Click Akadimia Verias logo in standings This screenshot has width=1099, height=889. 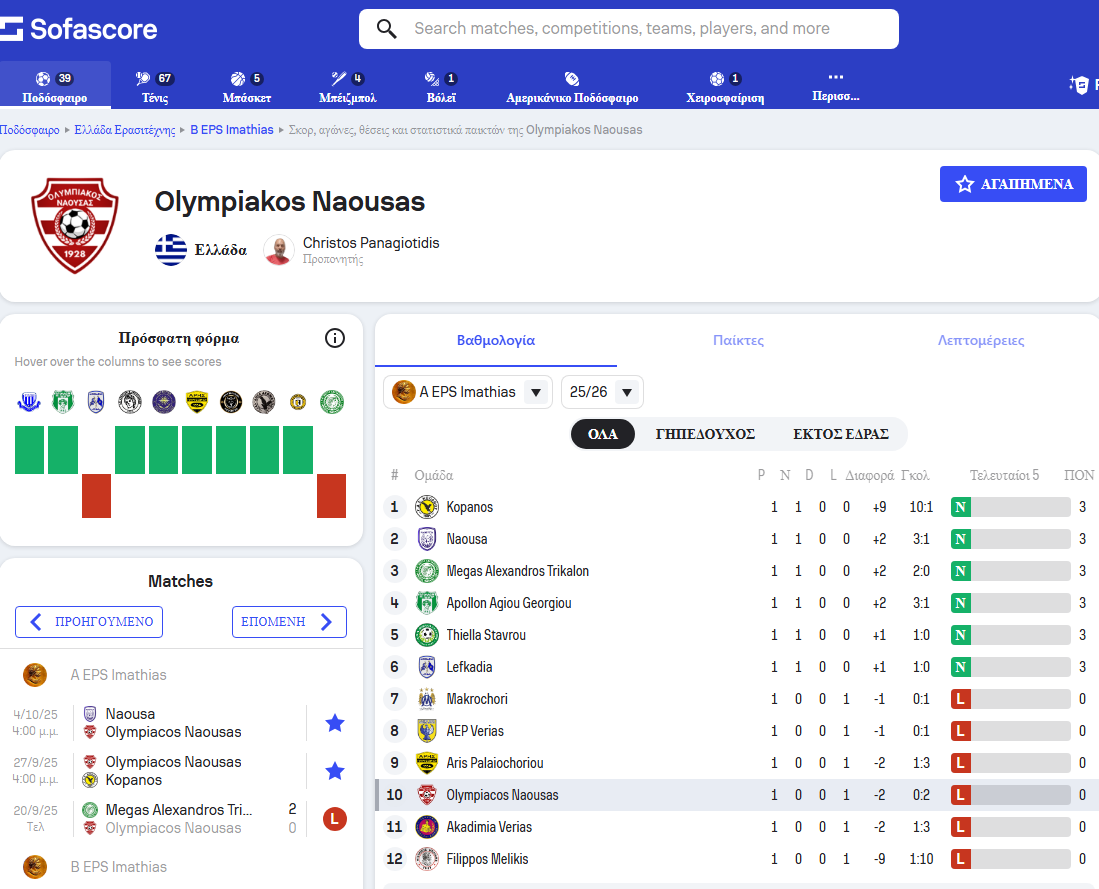coord(427,827)
